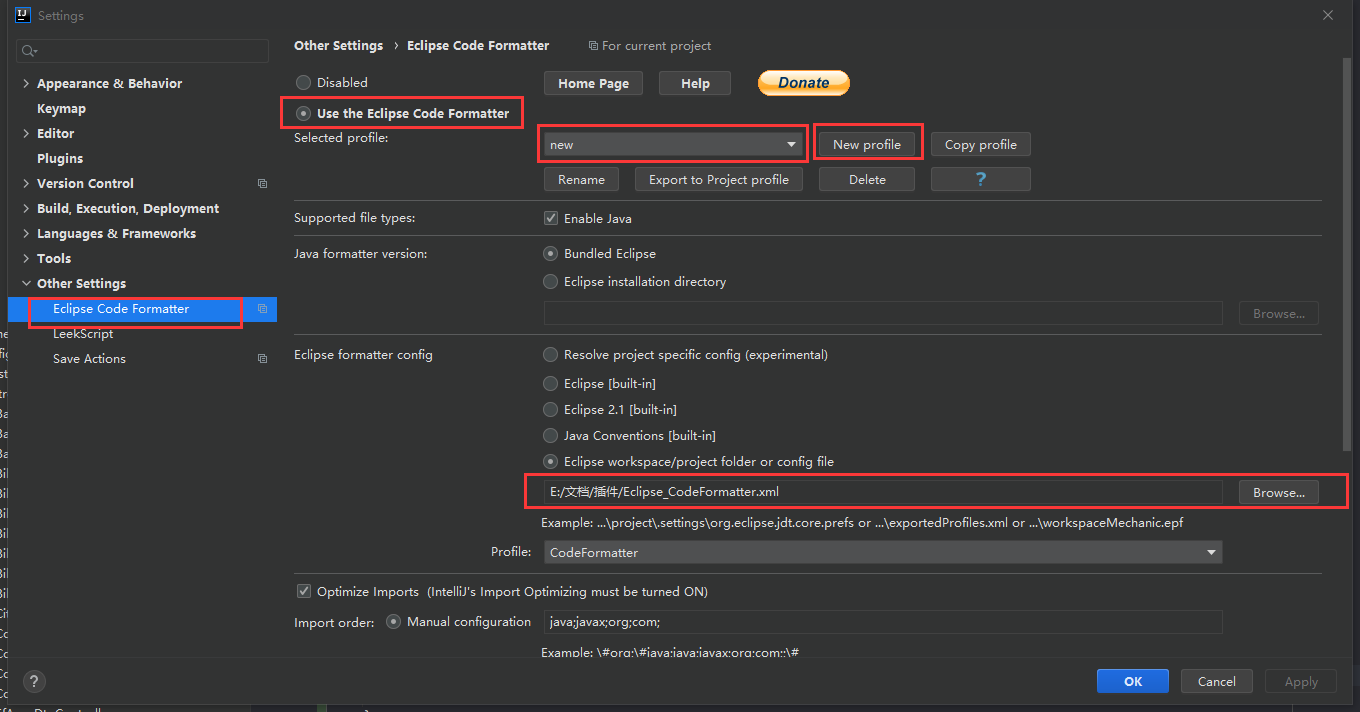Click the import order text field

click(x=883, y=622)
